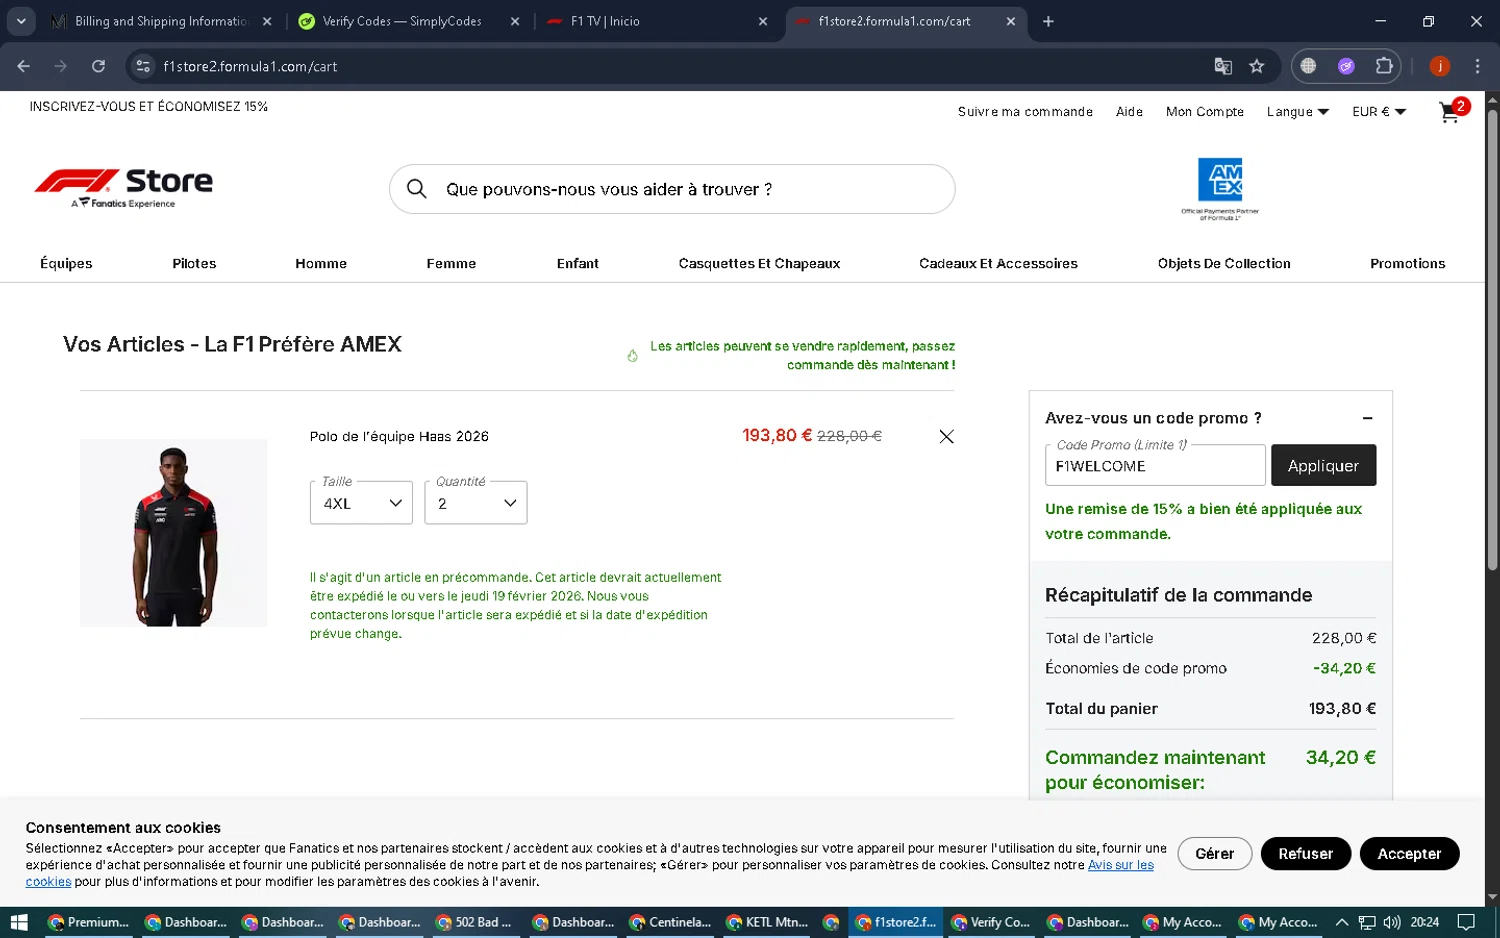Open the Windows notification center
This screenshot has height=938, width=1500.
(1466, 922)
